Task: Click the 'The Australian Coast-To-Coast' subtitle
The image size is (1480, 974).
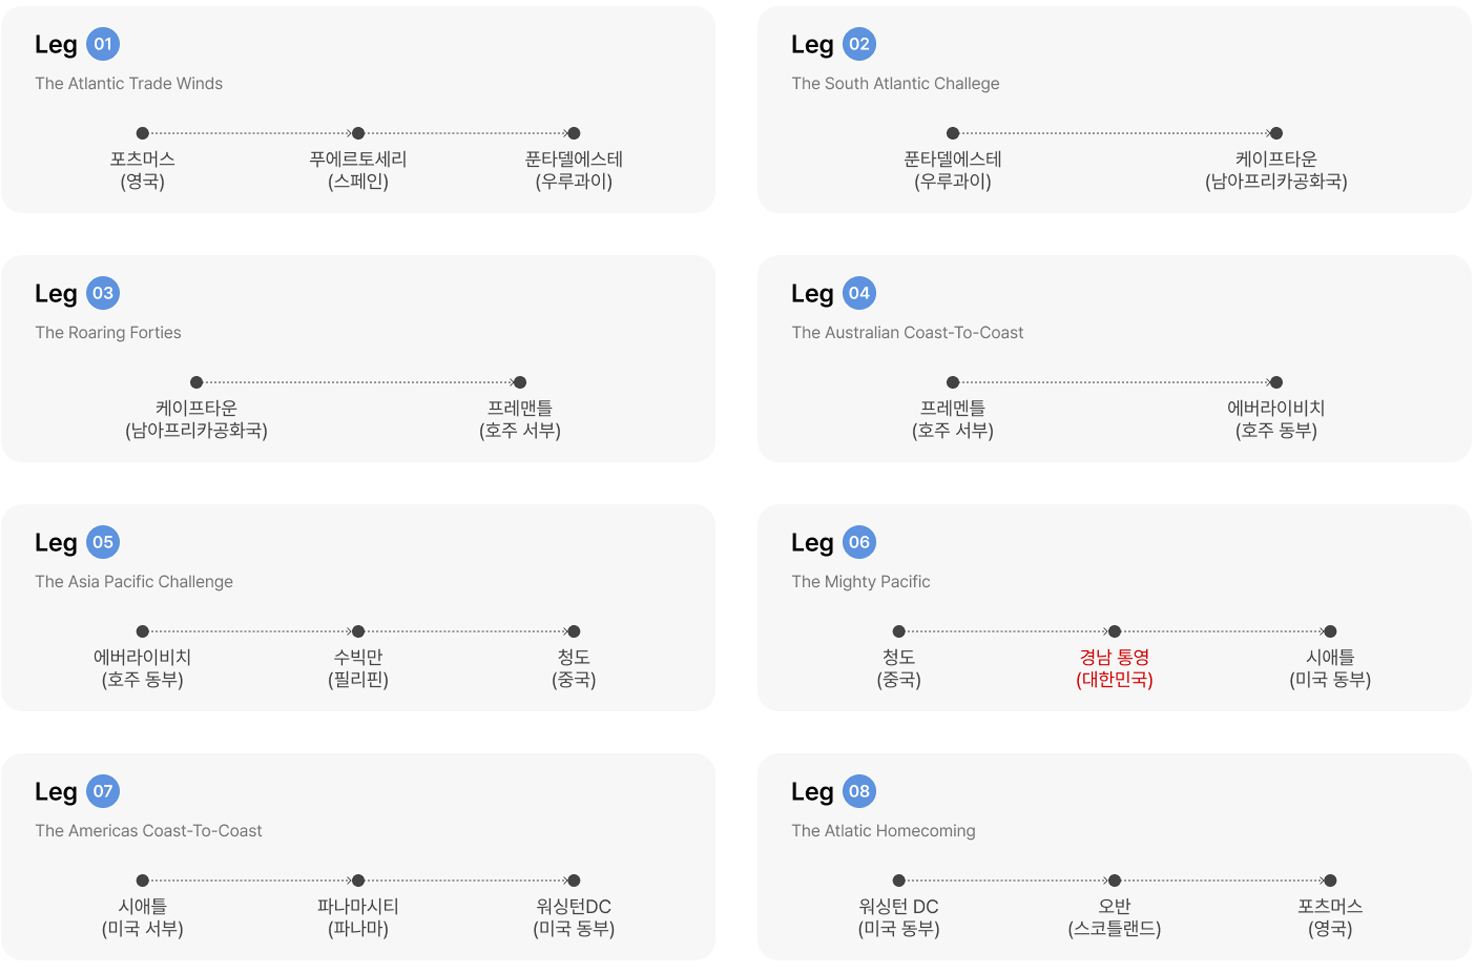Action: point(907,332)
